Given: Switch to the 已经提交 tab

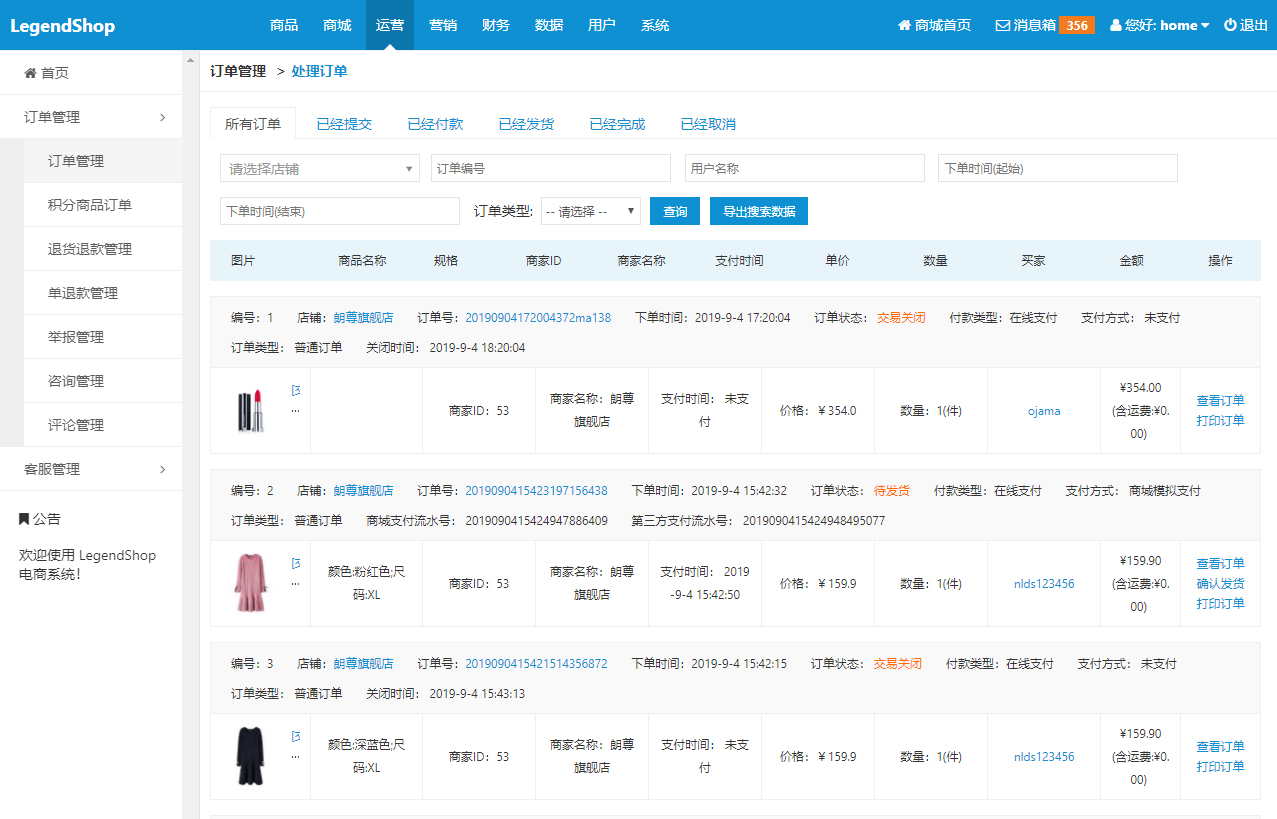Looking at the screenshot, I should click(344, 124).
